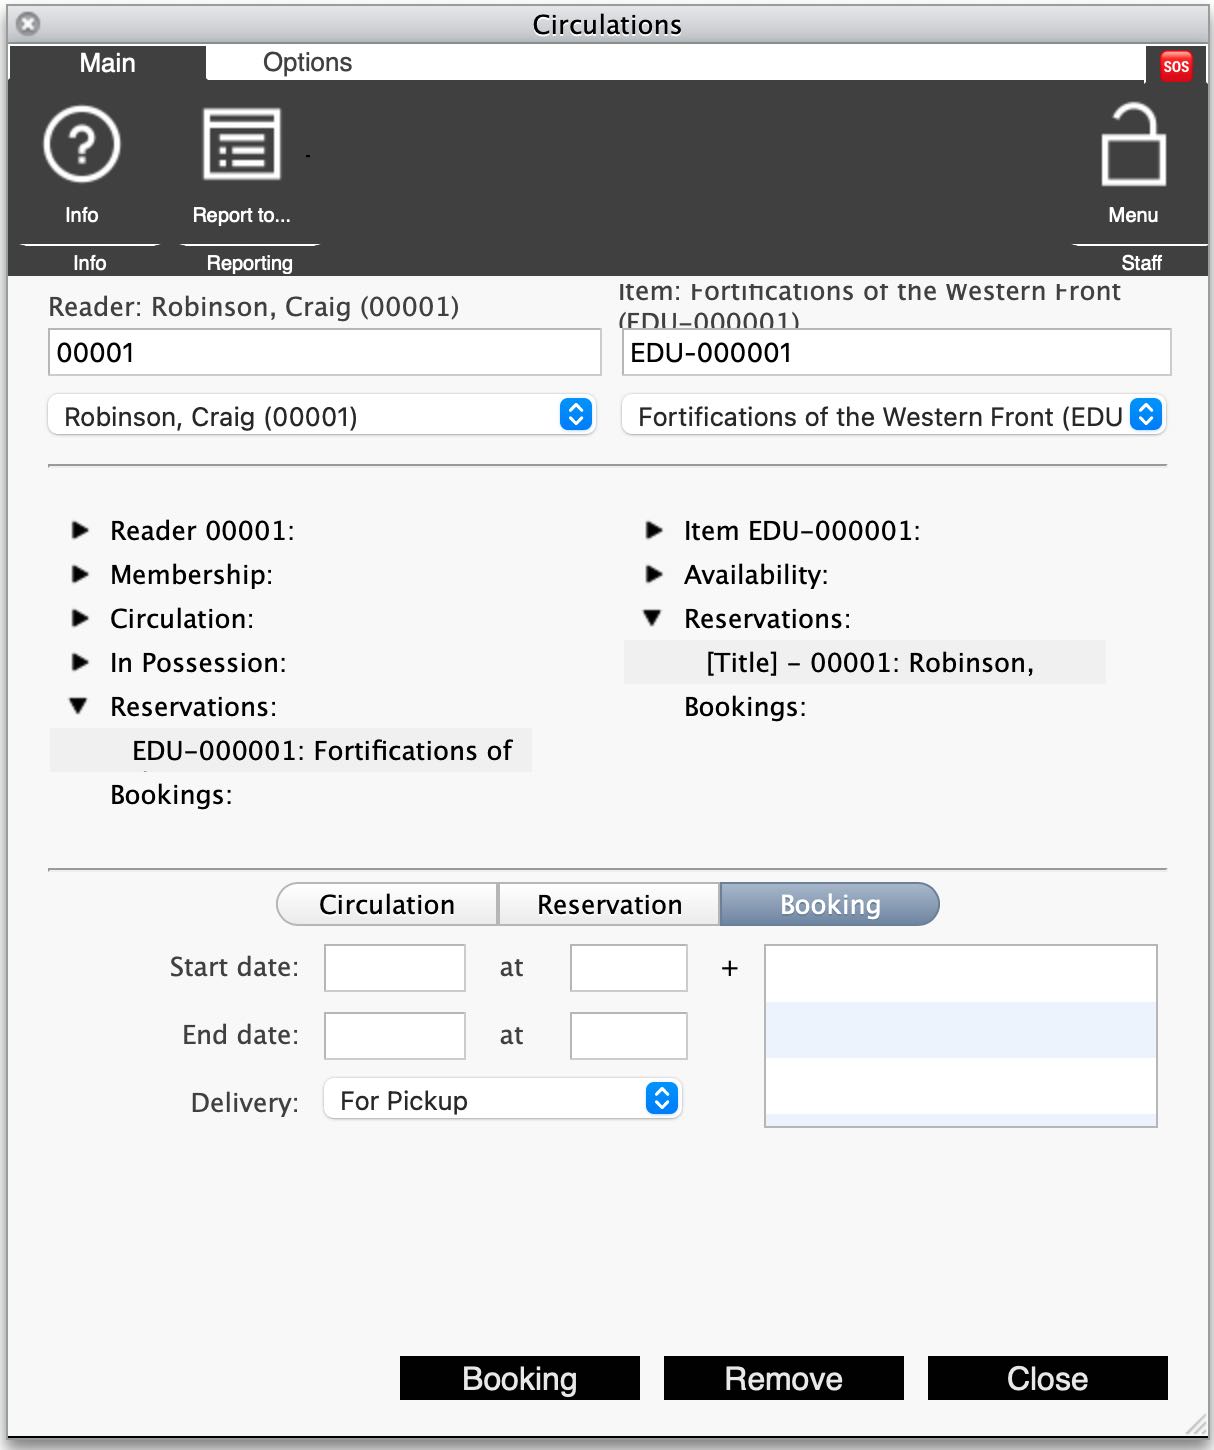Viewport: 1214px width, 1450px height.
Task: Switch to the Main tab
Action: coord(107,63)
